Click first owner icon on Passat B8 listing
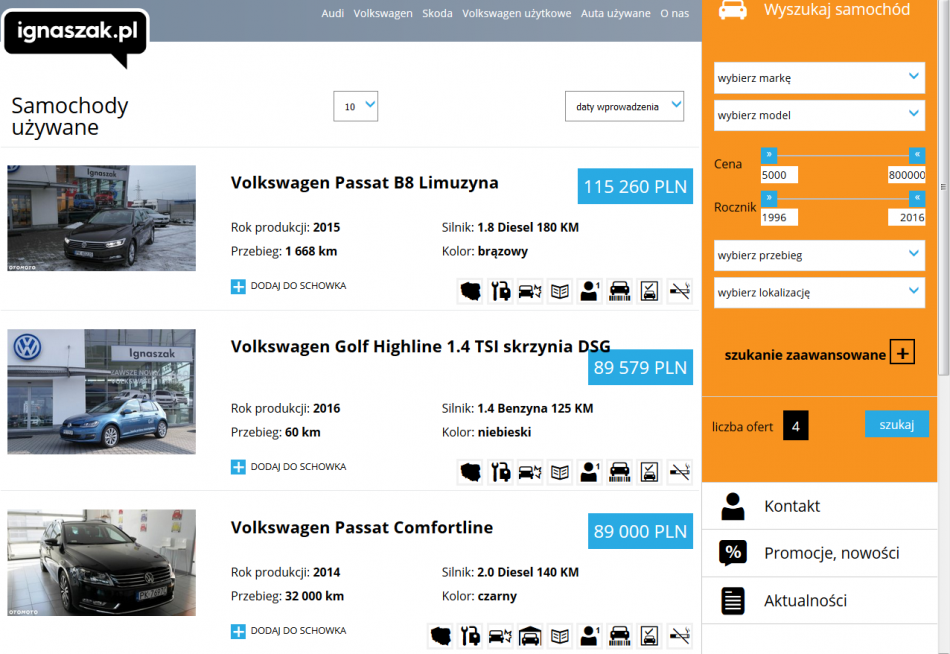Viewport: 950px width, 654px height. [x=590, y=292]
